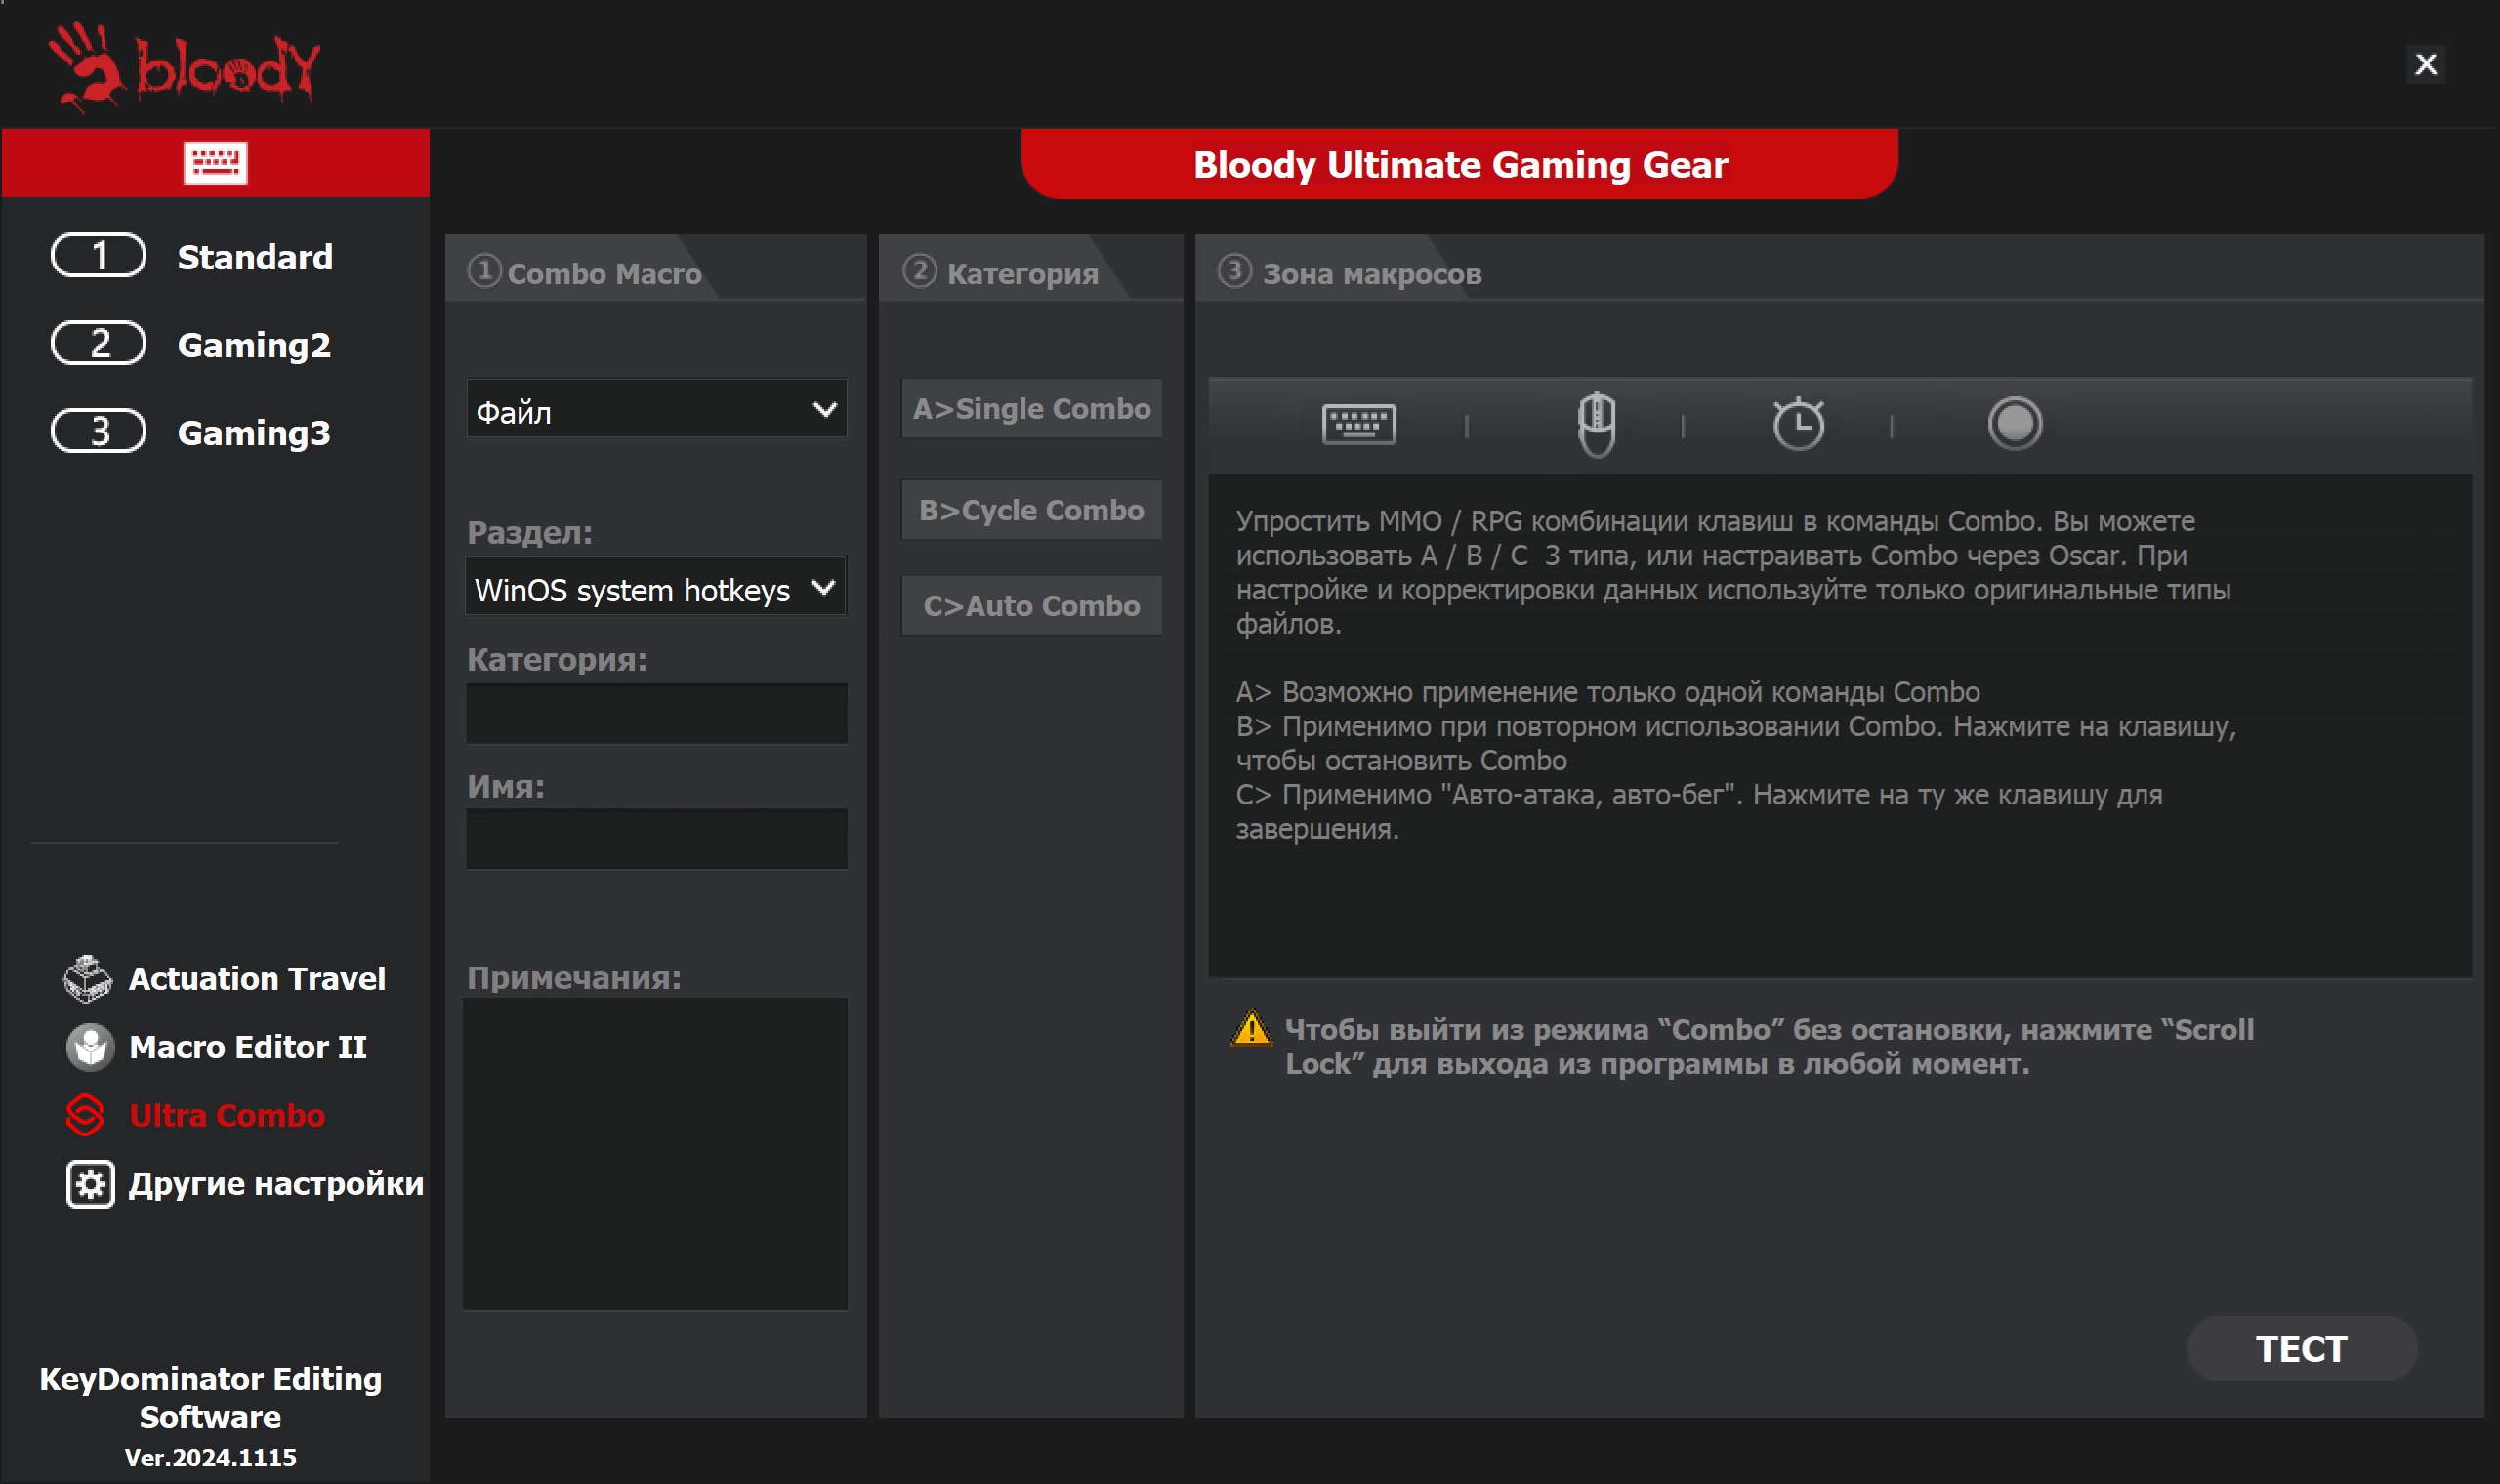Click the mouse input icon in macro toolbar
This screenshot has height=1484, width=2500.
point(1596,424)
